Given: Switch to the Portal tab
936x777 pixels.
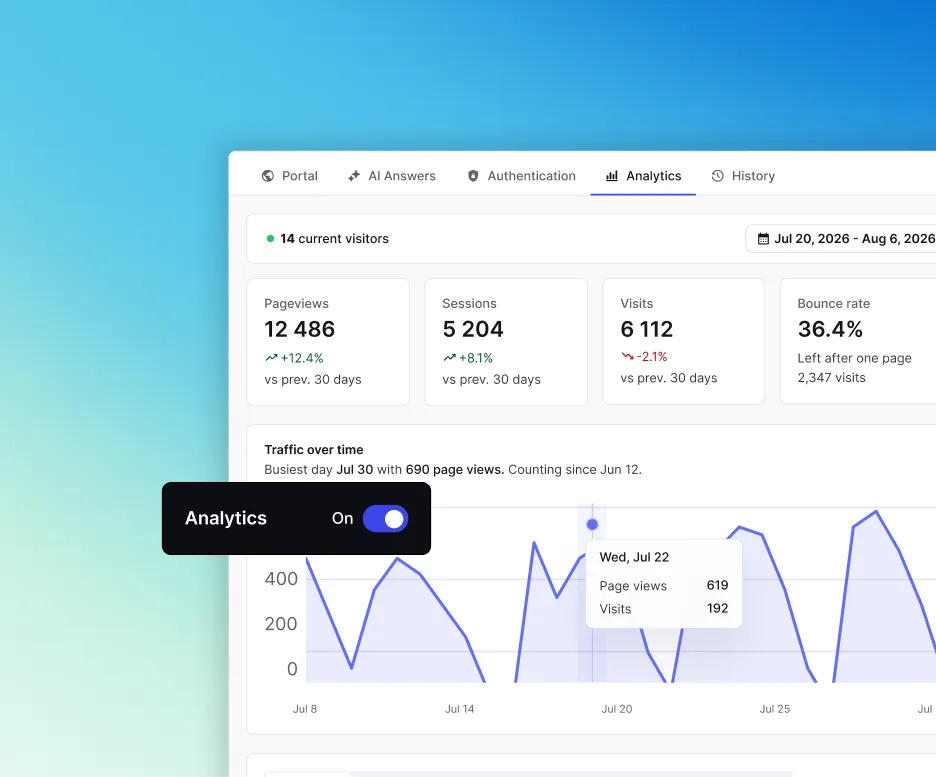Looking at the screenshot, I should click(x=290, y=176).
